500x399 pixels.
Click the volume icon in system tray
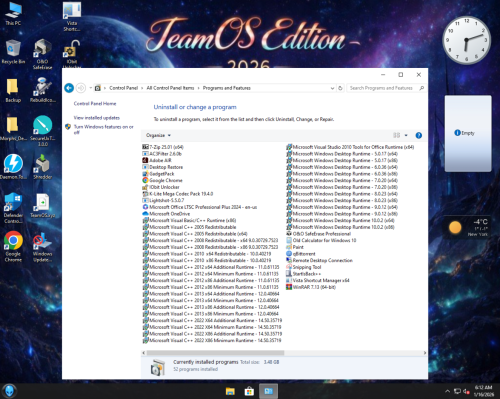pos(466,391)
